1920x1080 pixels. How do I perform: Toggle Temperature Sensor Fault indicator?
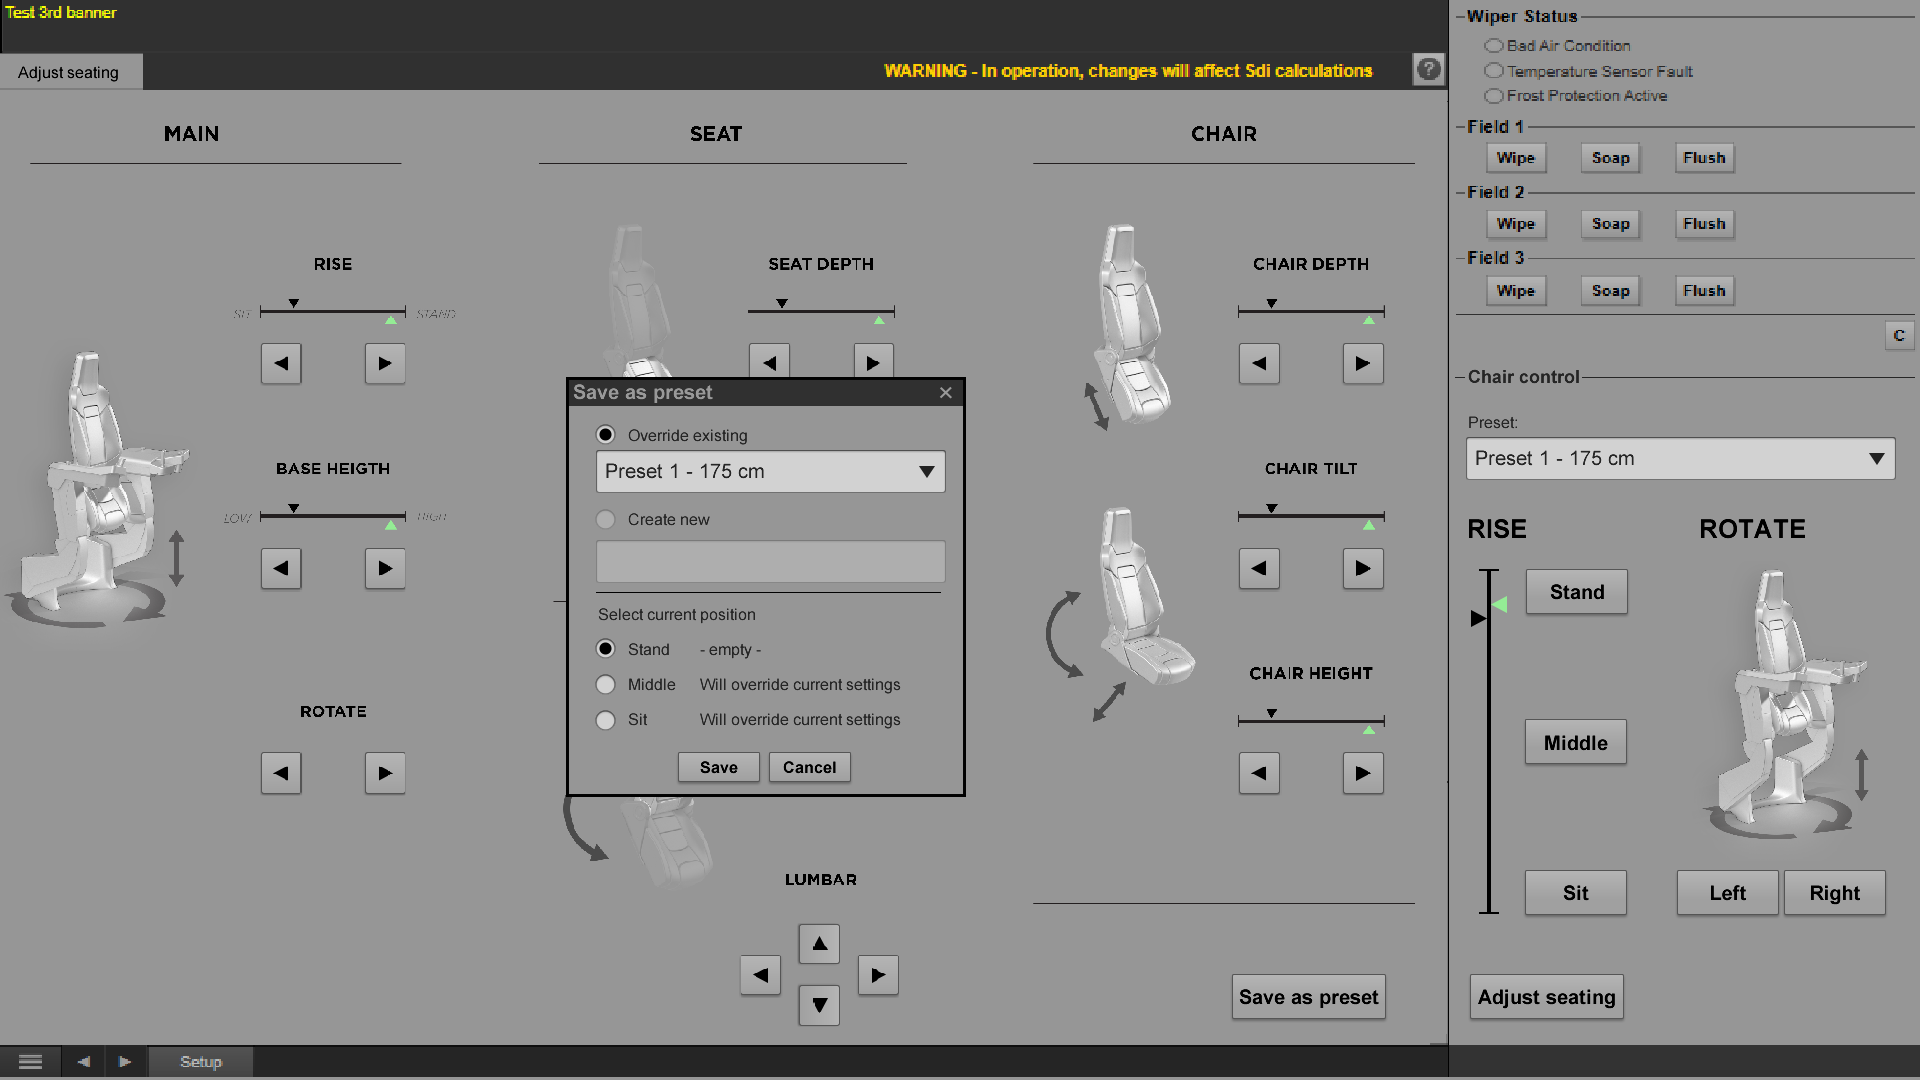pyautogui.click(x=1494, y=71)
